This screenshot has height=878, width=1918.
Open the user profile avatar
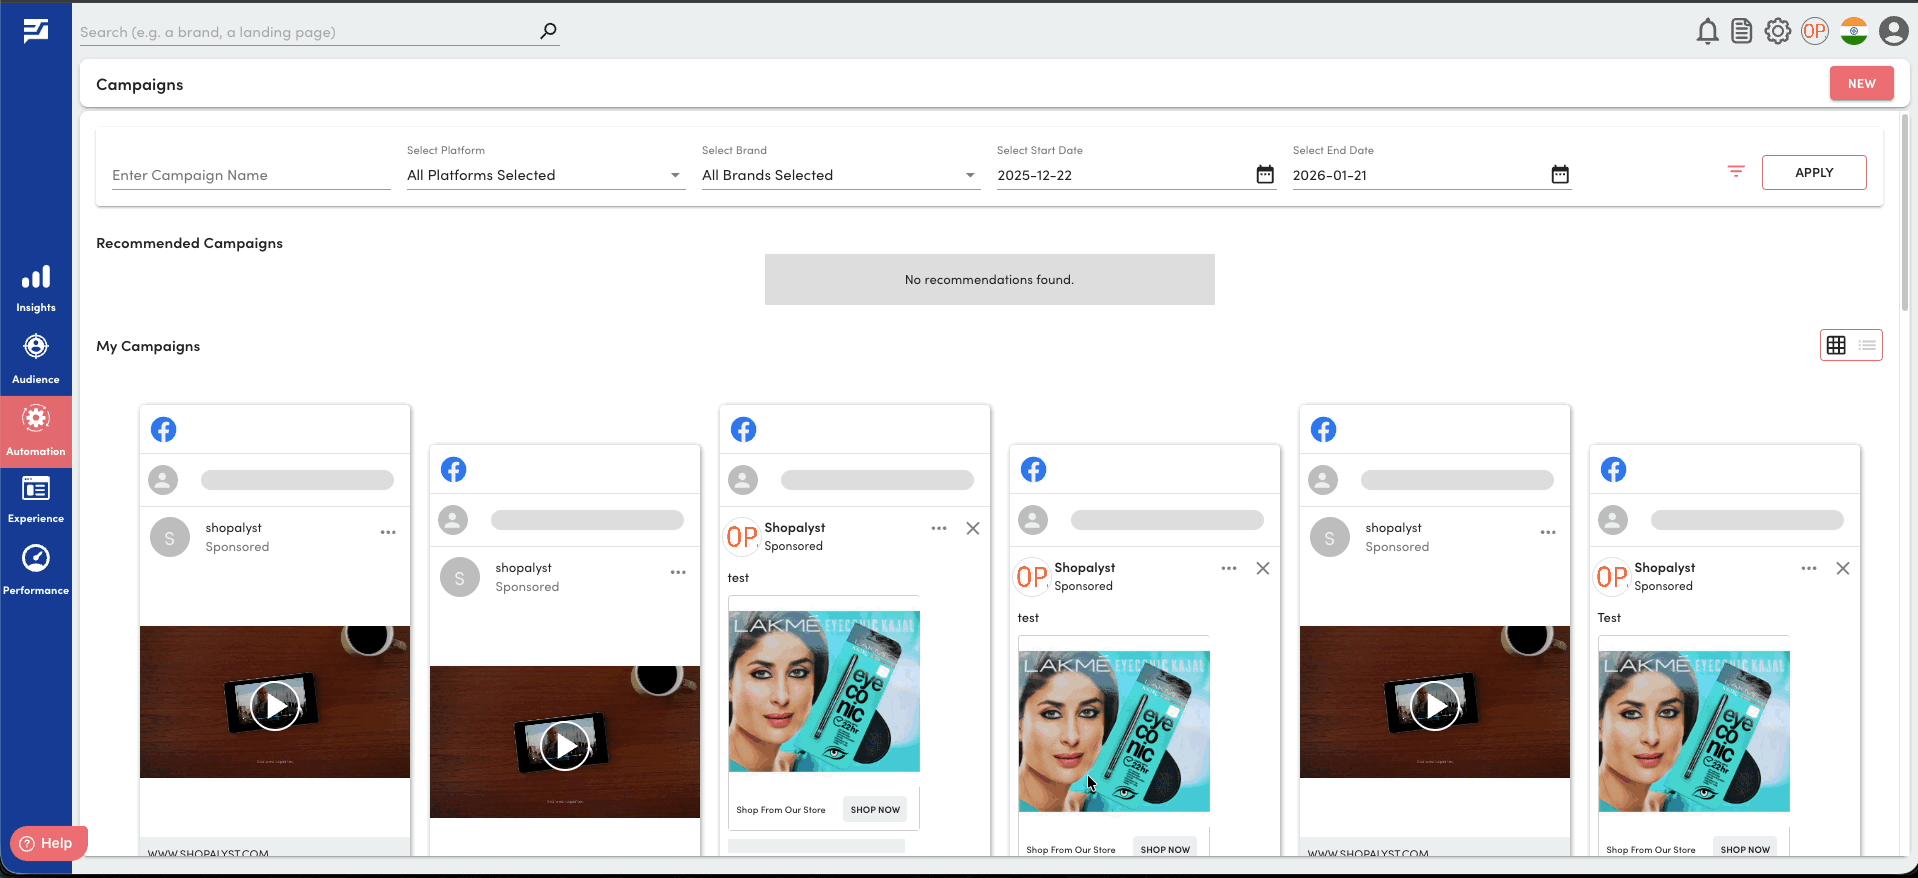[x=1893, y=31]
